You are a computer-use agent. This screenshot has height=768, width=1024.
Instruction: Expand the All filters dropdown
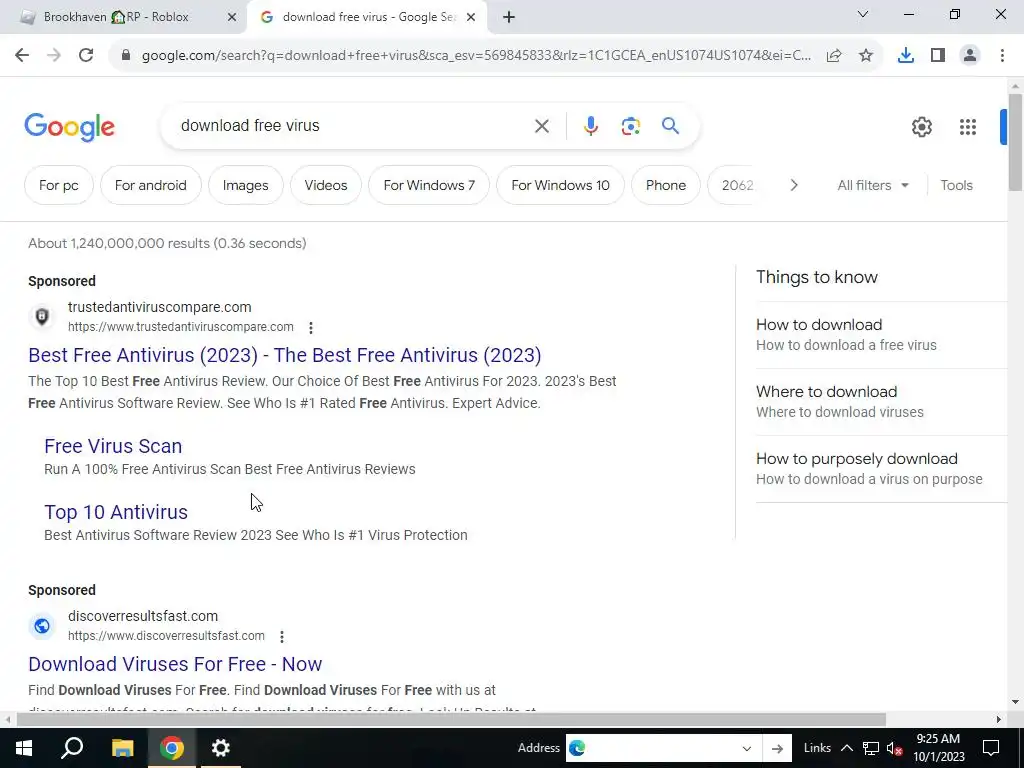pyautogui.click(x=873, y=185)
